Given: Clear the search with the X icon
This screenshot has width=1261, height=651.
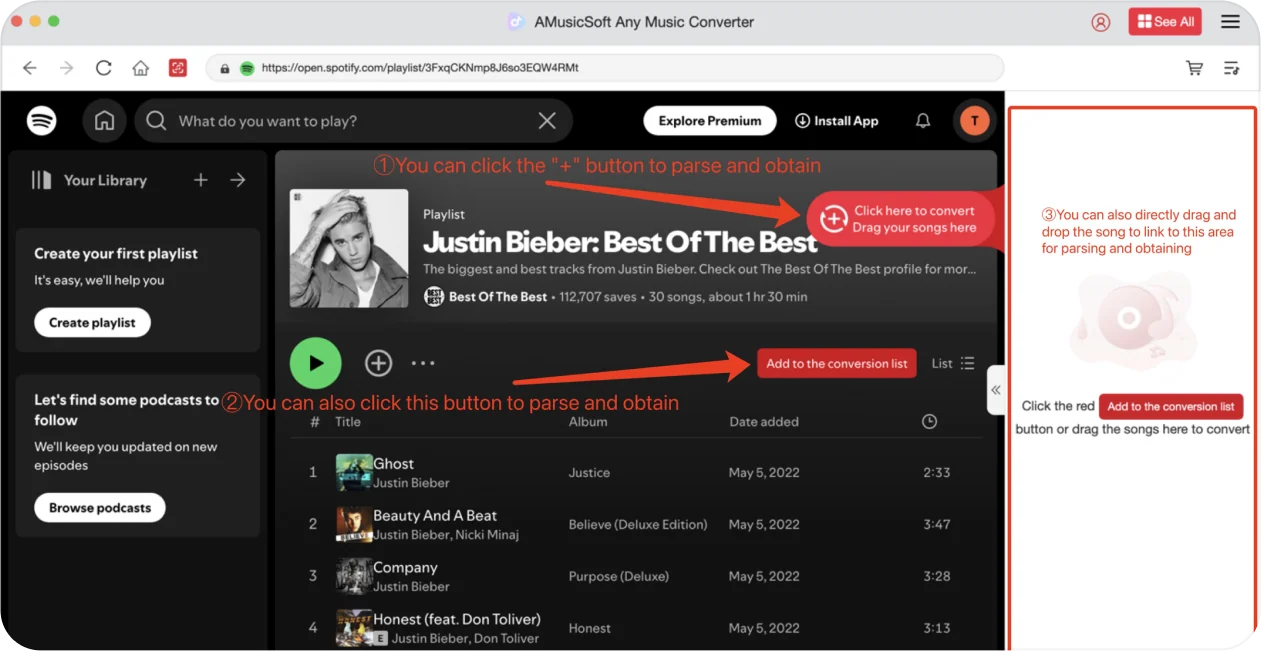Looking at the screenshot, I should click(x=547, y=121).
